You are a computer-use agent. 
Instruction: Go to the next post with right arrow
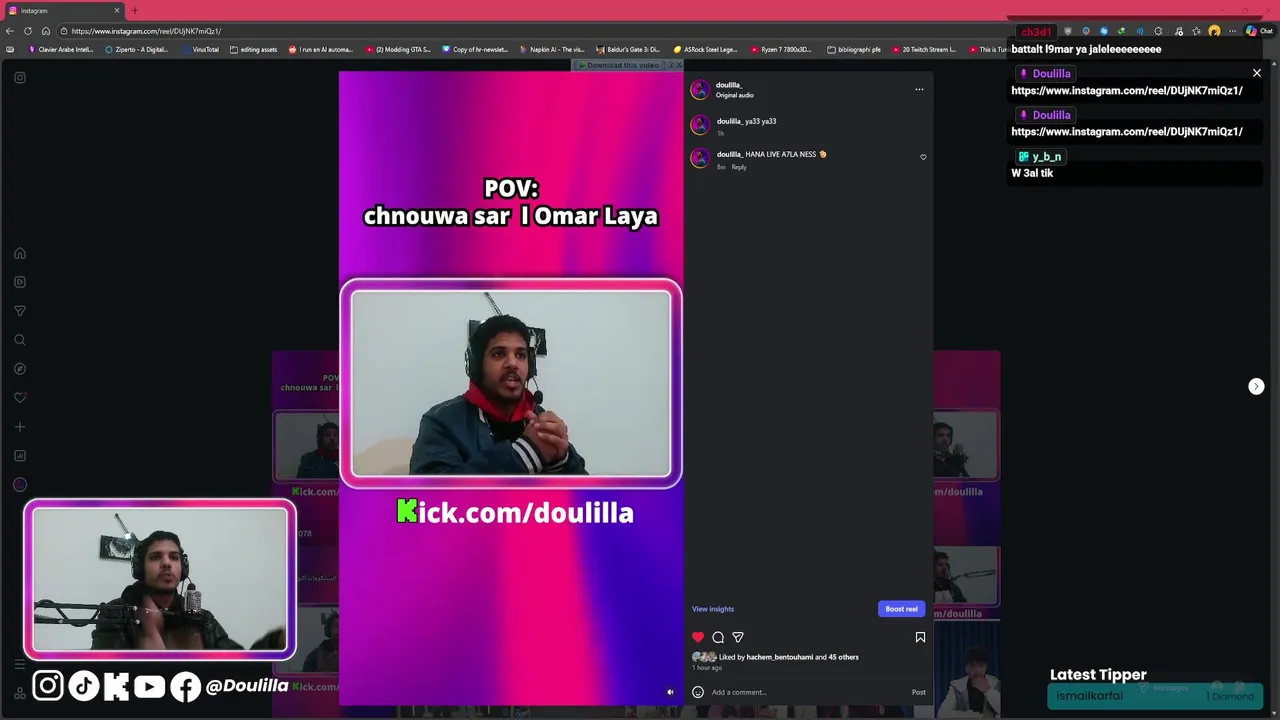click(x=1256, y=386)
